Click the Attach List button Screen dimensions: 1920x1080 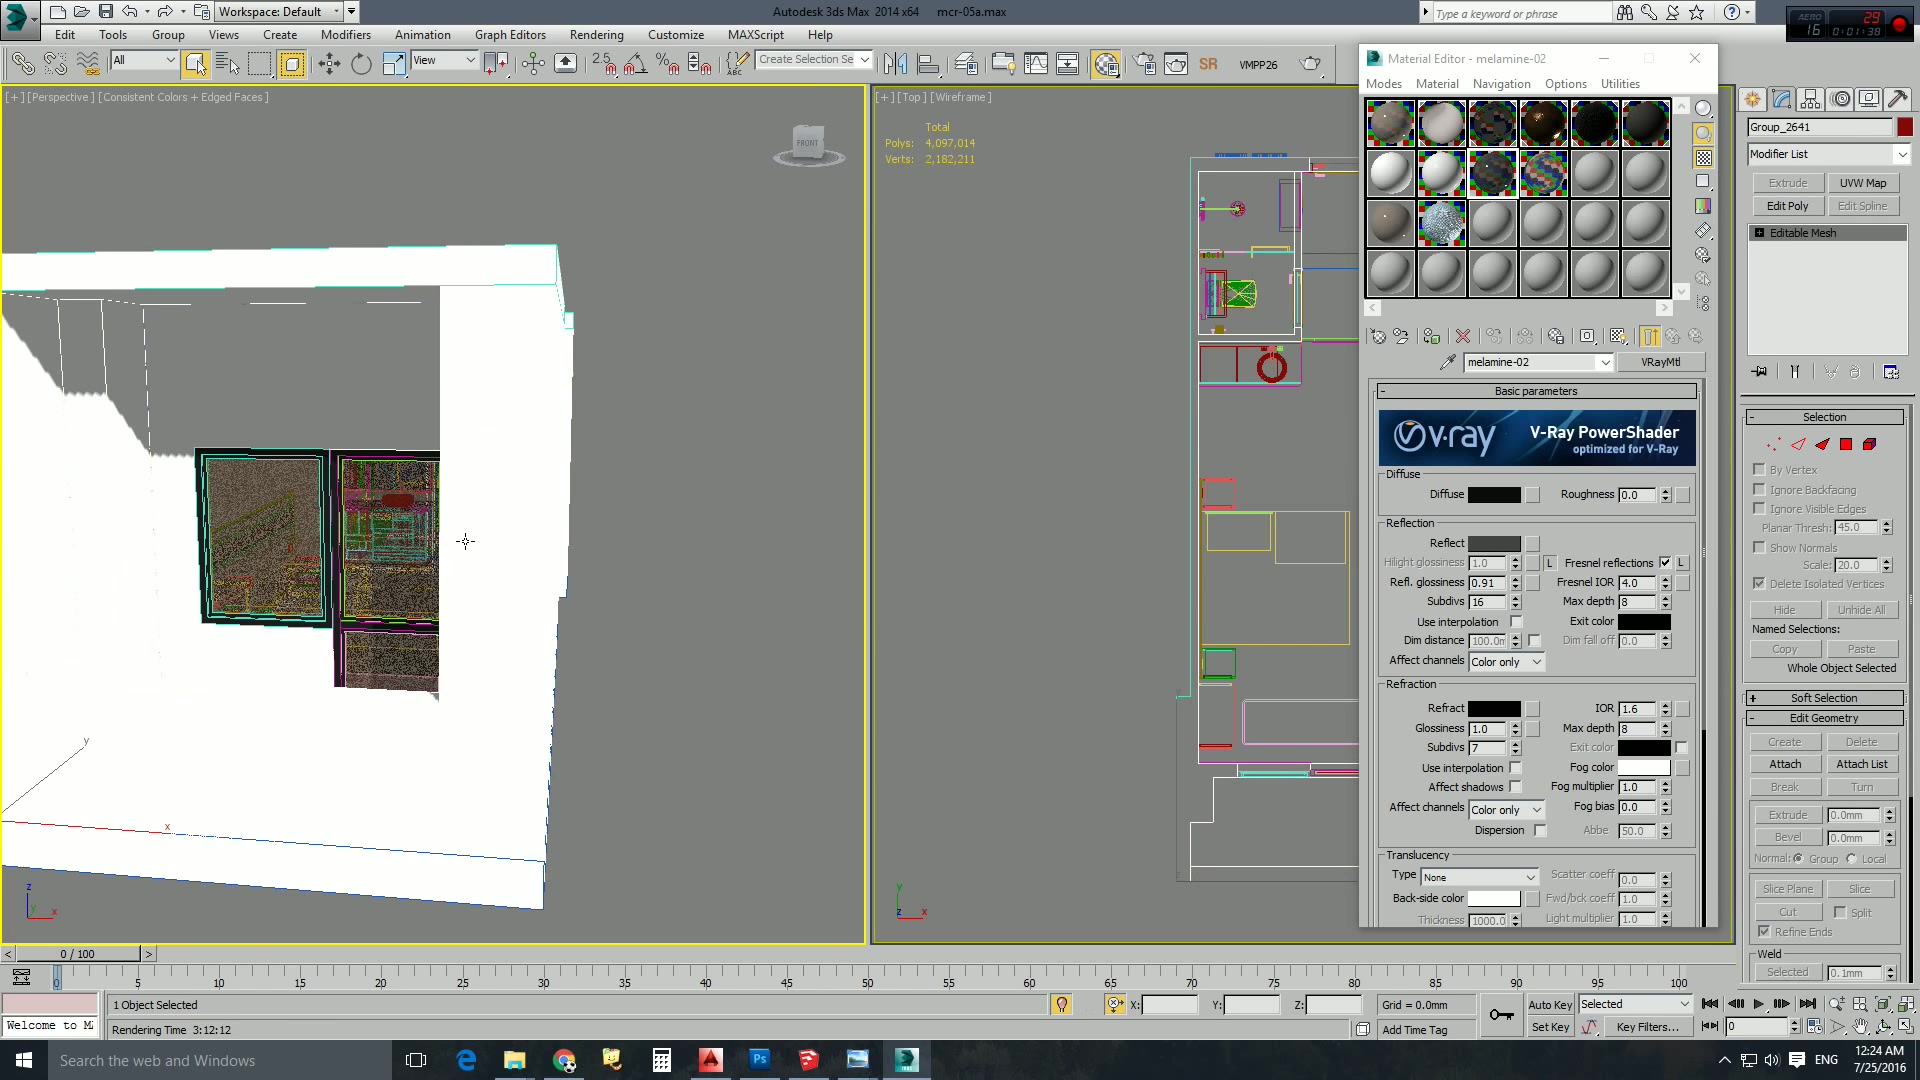(x=1861, y=764)
